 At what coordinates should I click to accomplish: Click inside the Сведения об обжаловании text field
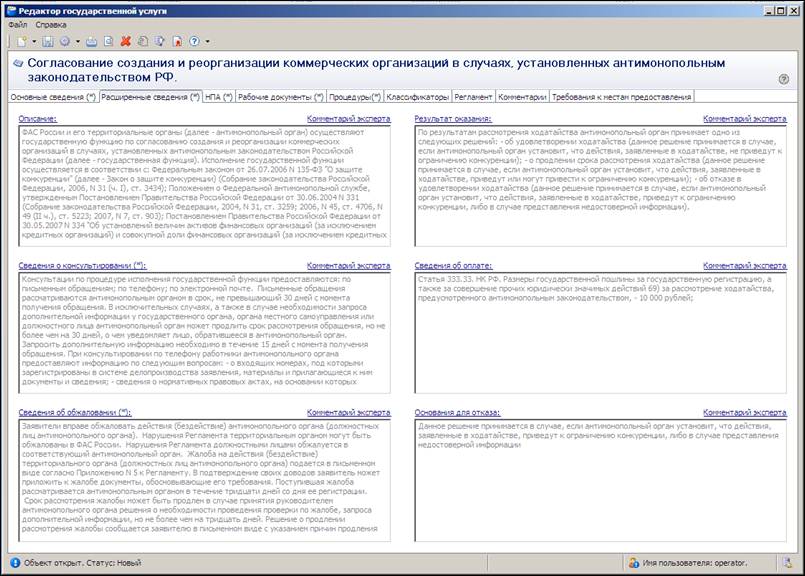click(x=204, y=480)
